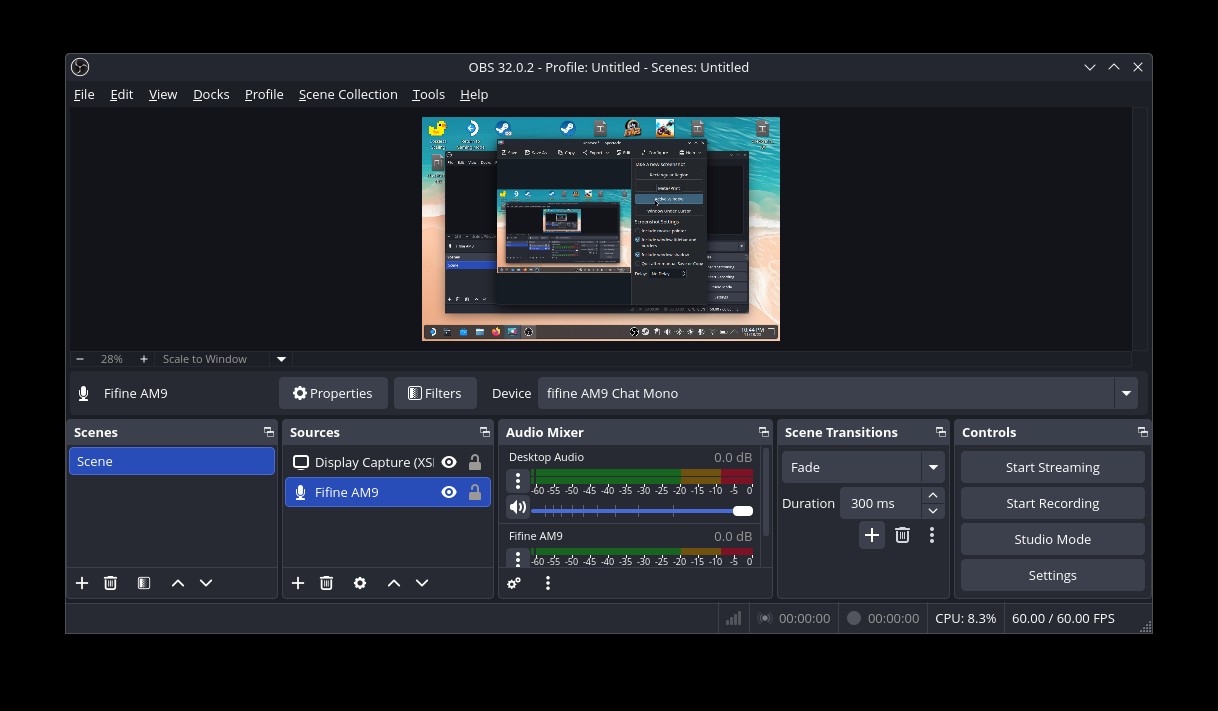Increase transition duration with up arrow
The height and width of the screenshot is (711, 1218).
[933, 495]
